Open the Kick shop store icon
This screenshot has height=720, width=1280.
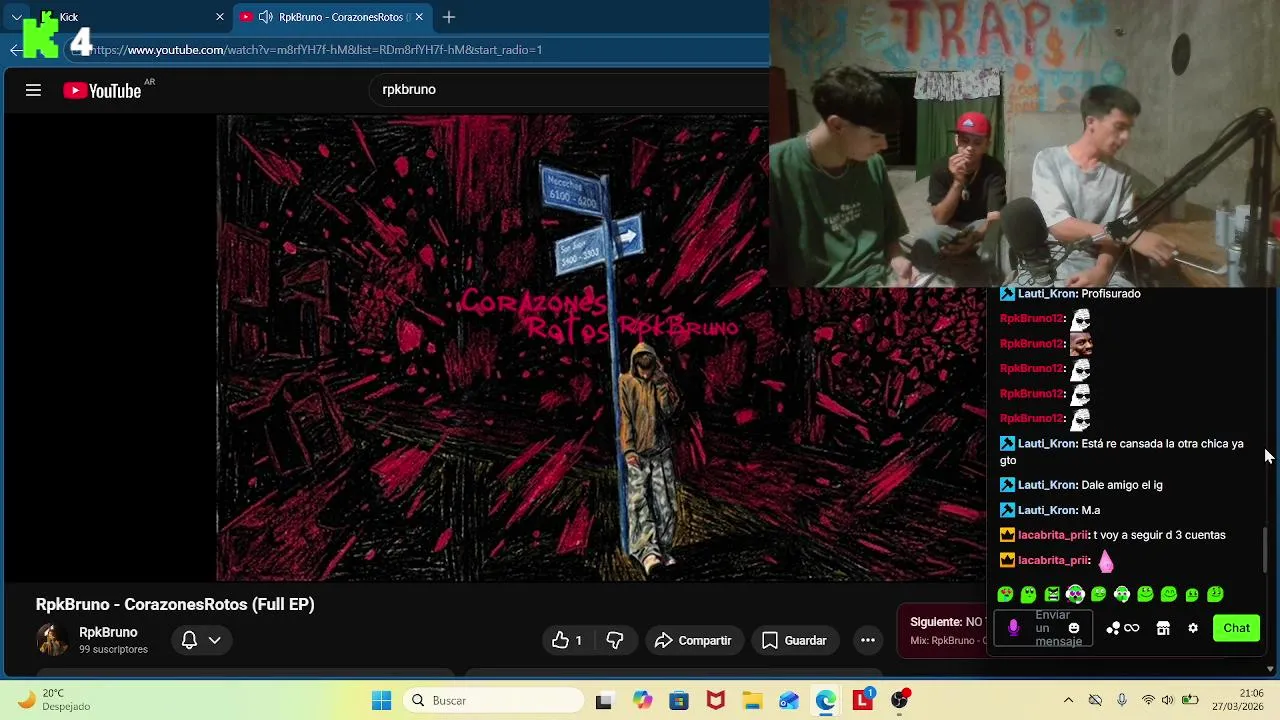[1163, 628]
